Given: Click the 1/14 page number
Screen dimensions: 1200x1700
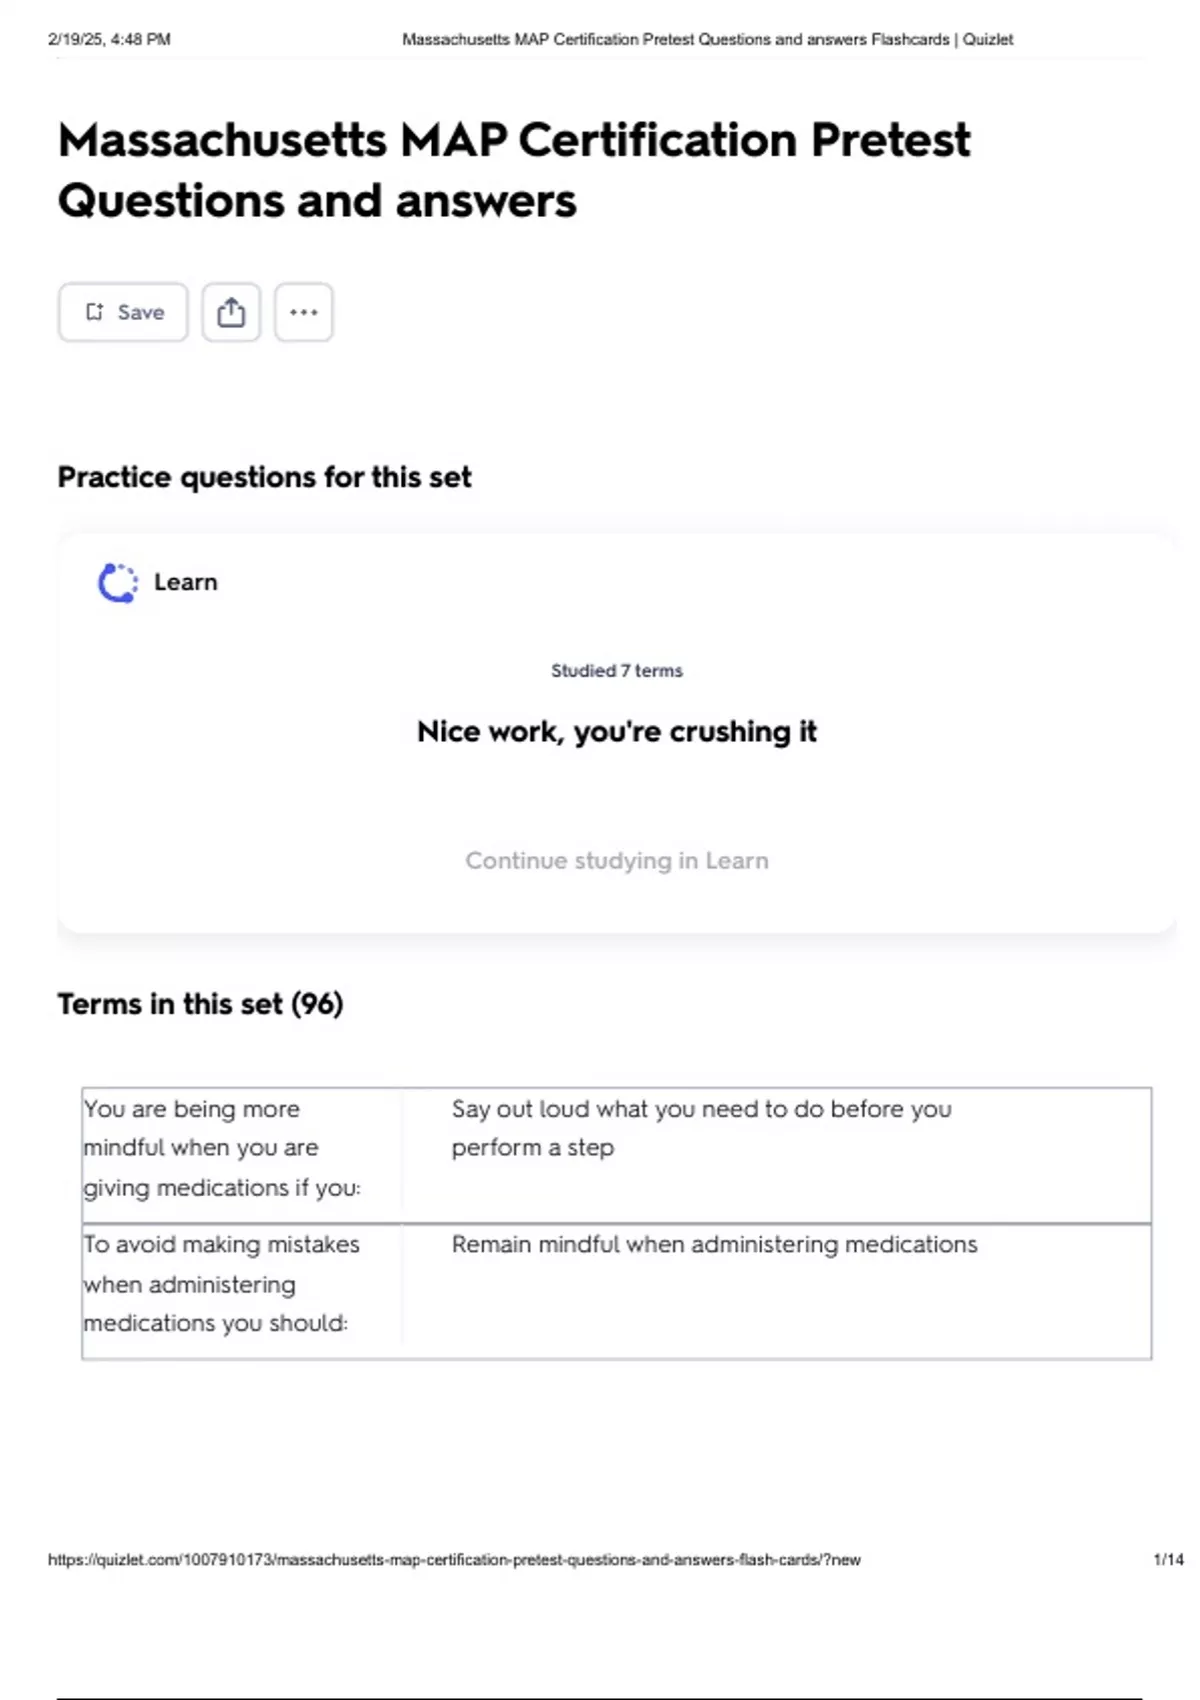Looking at the screenshot, I should coord(1168,1559).
